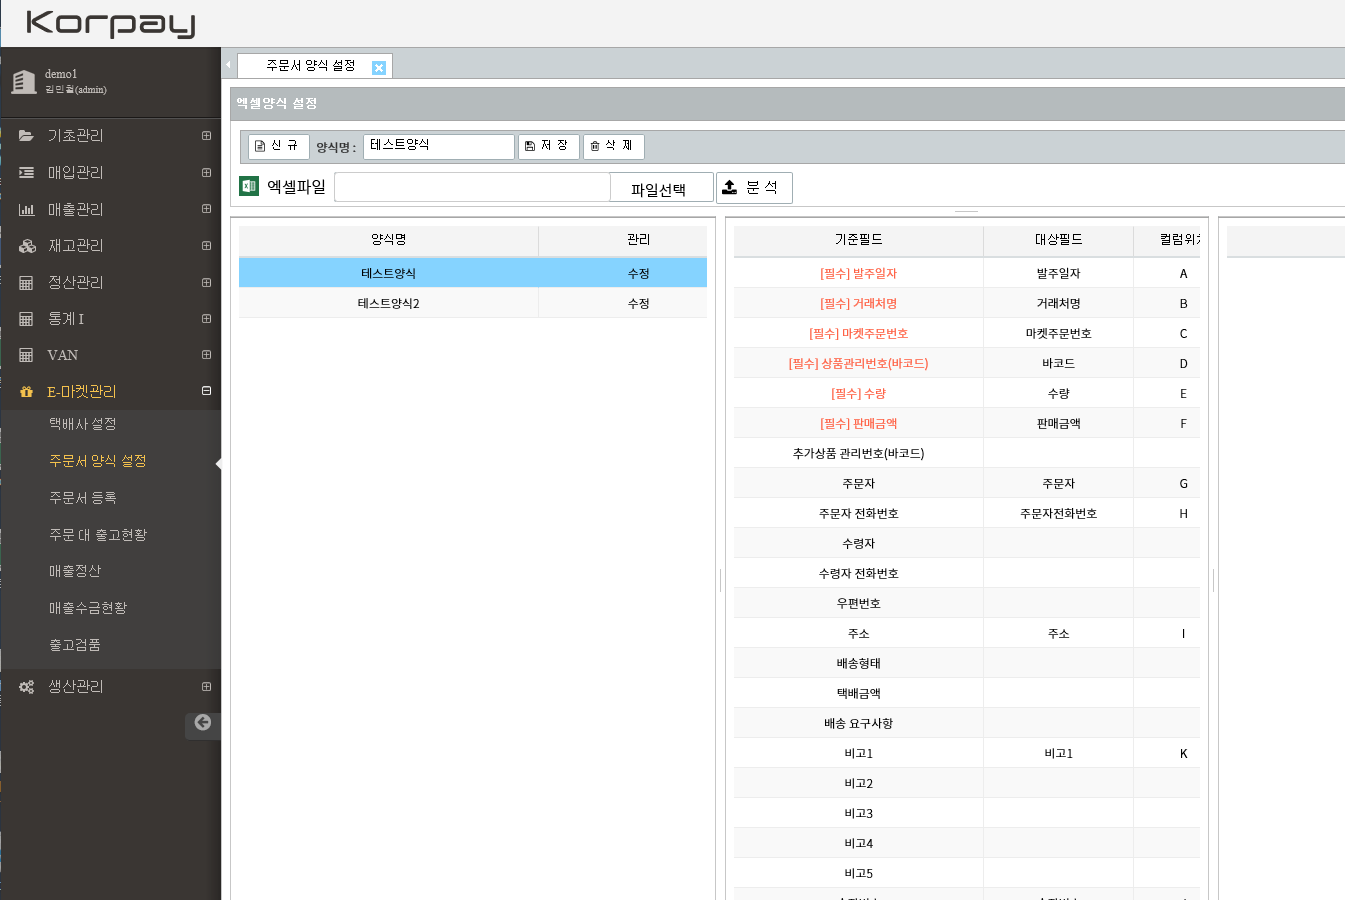Viewport: 1345px width, 900px height.
Task: Click the 비고1 target field cell
Action: [1058, 753]
